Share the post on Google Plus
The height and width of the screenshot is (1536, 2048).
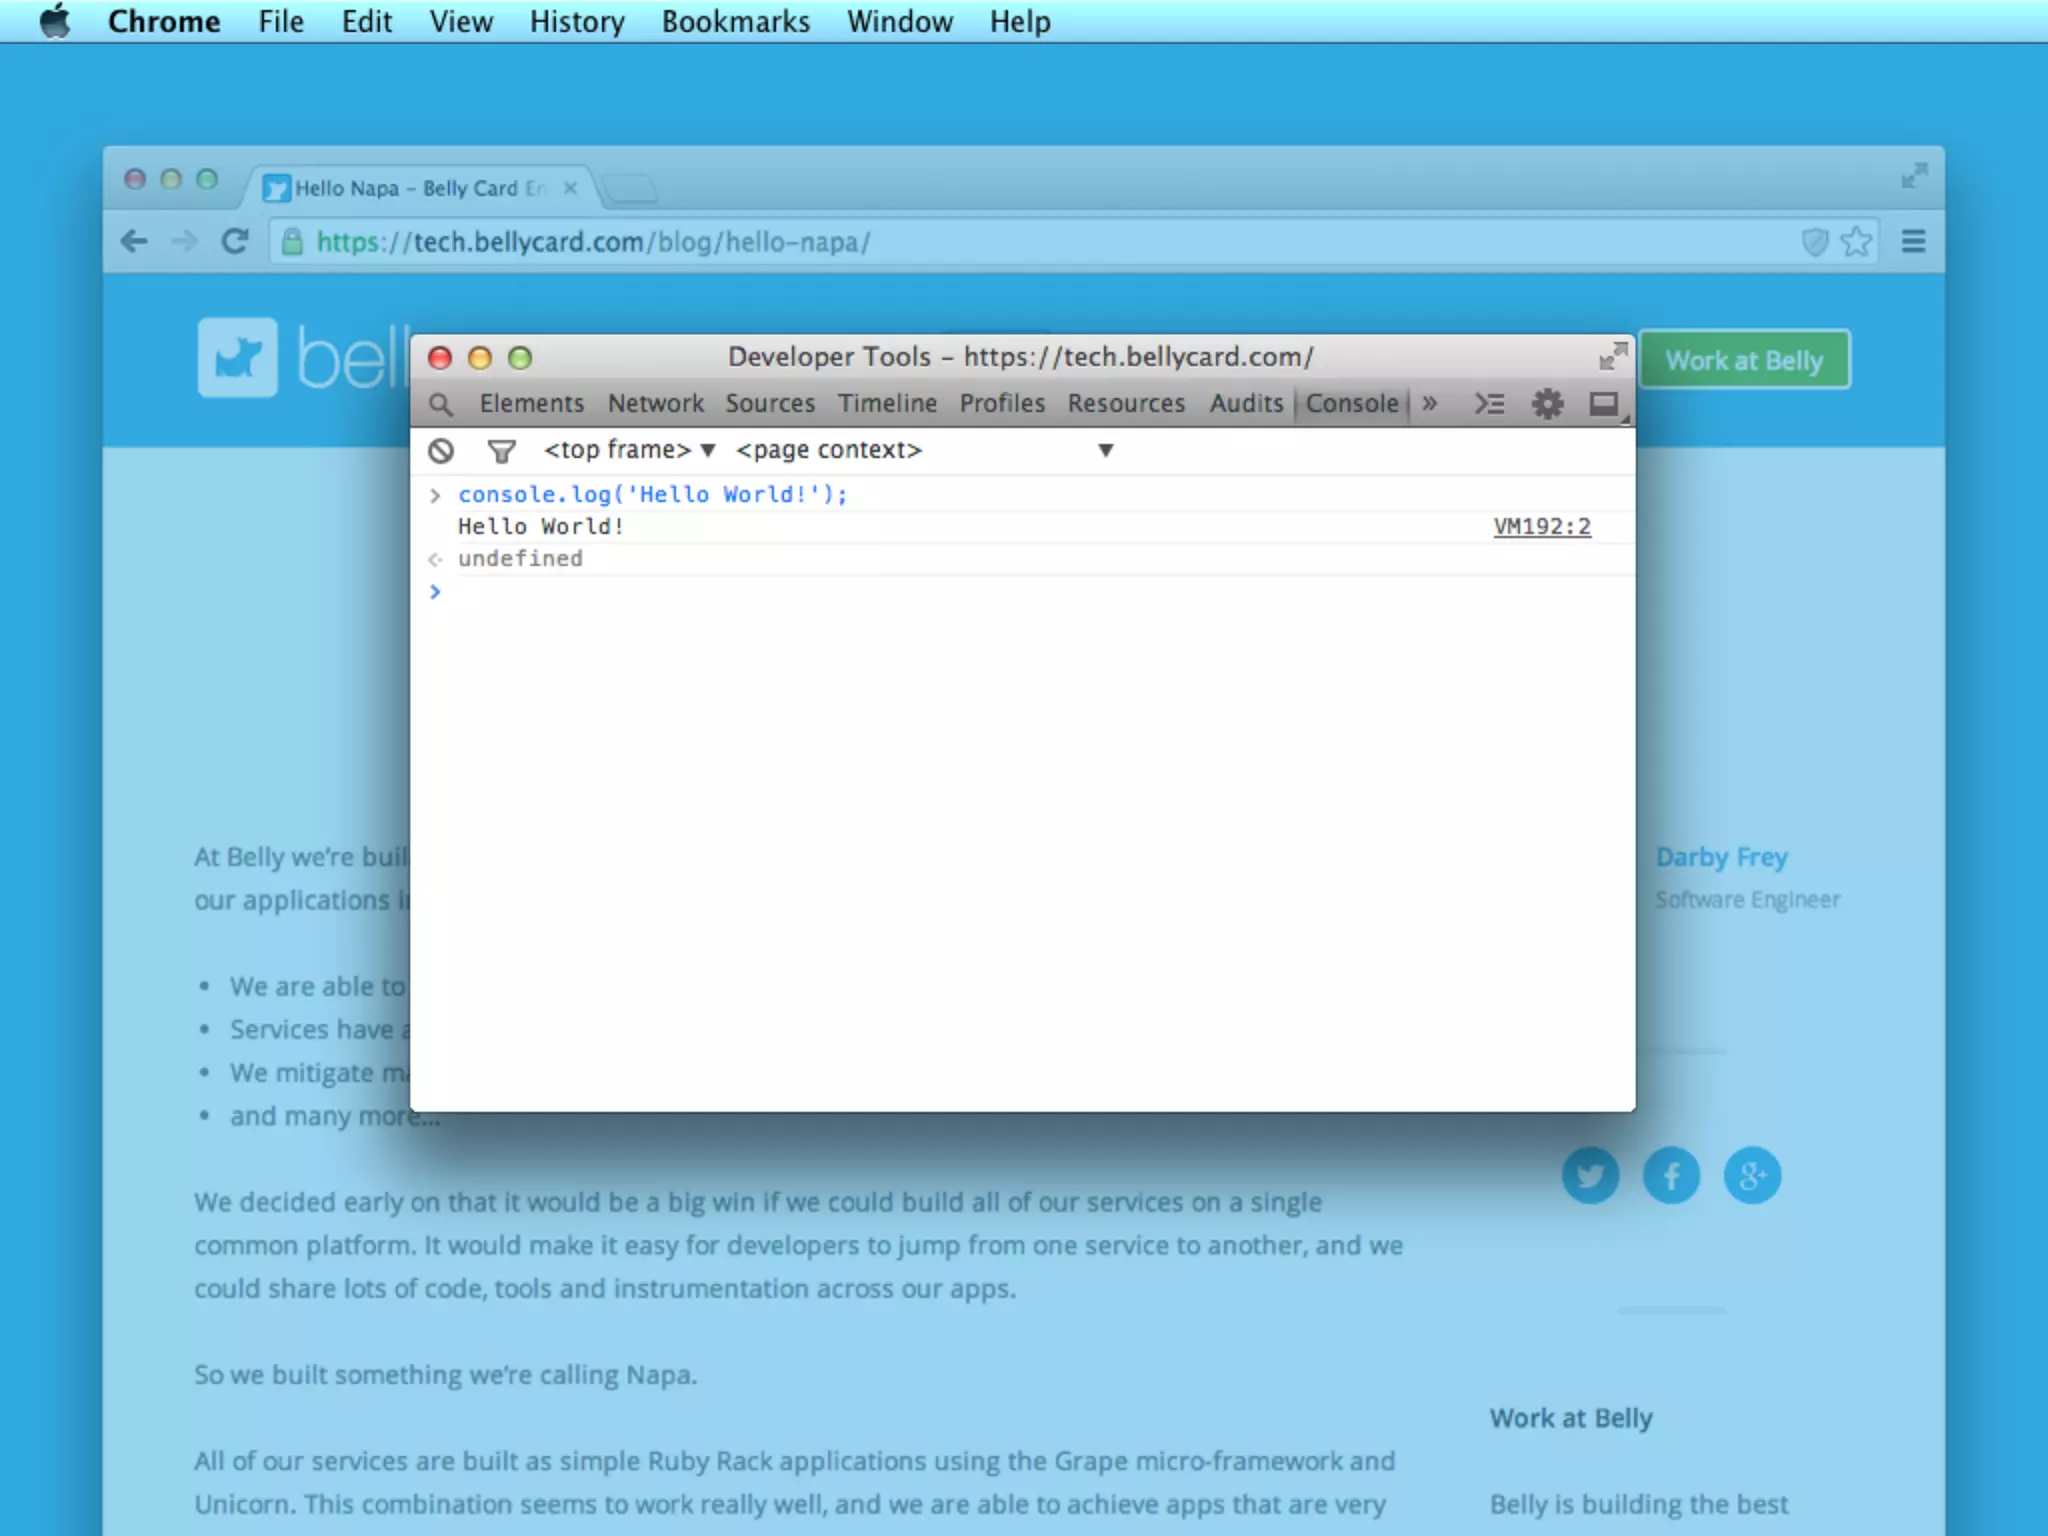click(1752, 1175)
